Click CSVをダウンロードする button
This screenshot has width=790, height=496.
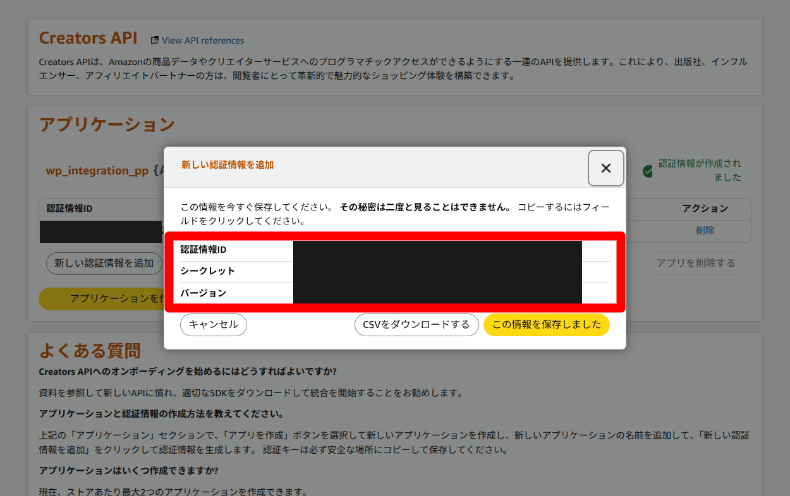click(416, 325)
